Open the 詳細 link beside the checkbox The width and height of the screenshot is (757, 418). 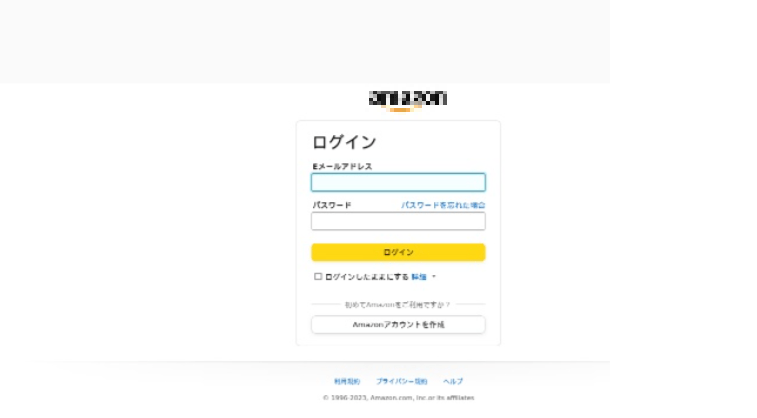pos(419,276)
